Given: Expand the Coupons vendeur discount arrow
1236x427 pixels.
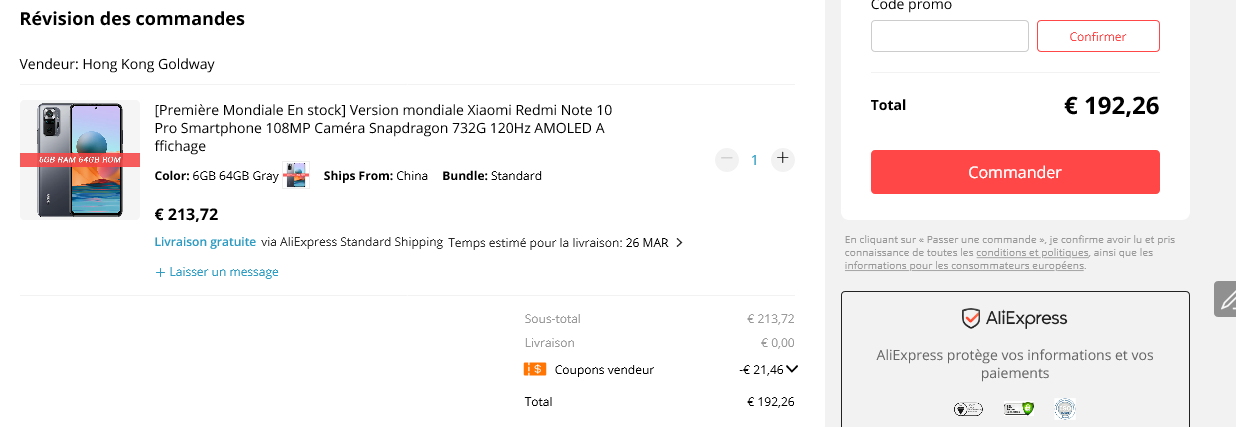Looking at the screenshot, I should point(792,369).
